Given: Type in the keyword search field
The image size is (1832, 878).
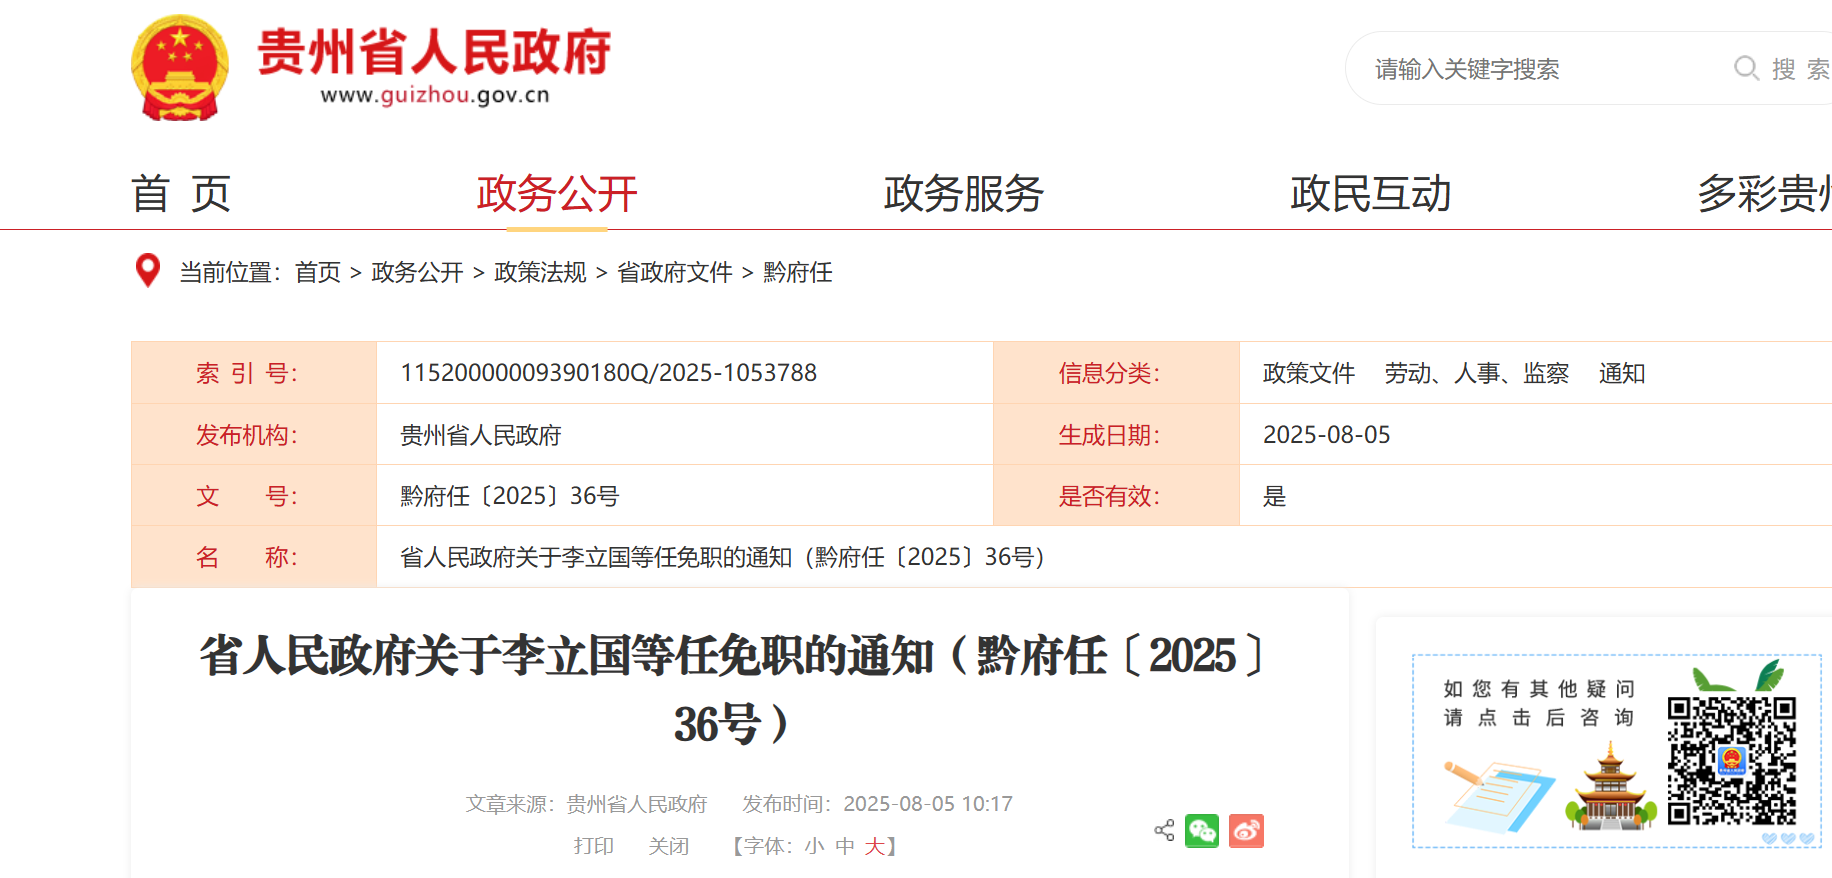Looking at the screenshot, I should pyautogui.click(x=1540, y=69).
